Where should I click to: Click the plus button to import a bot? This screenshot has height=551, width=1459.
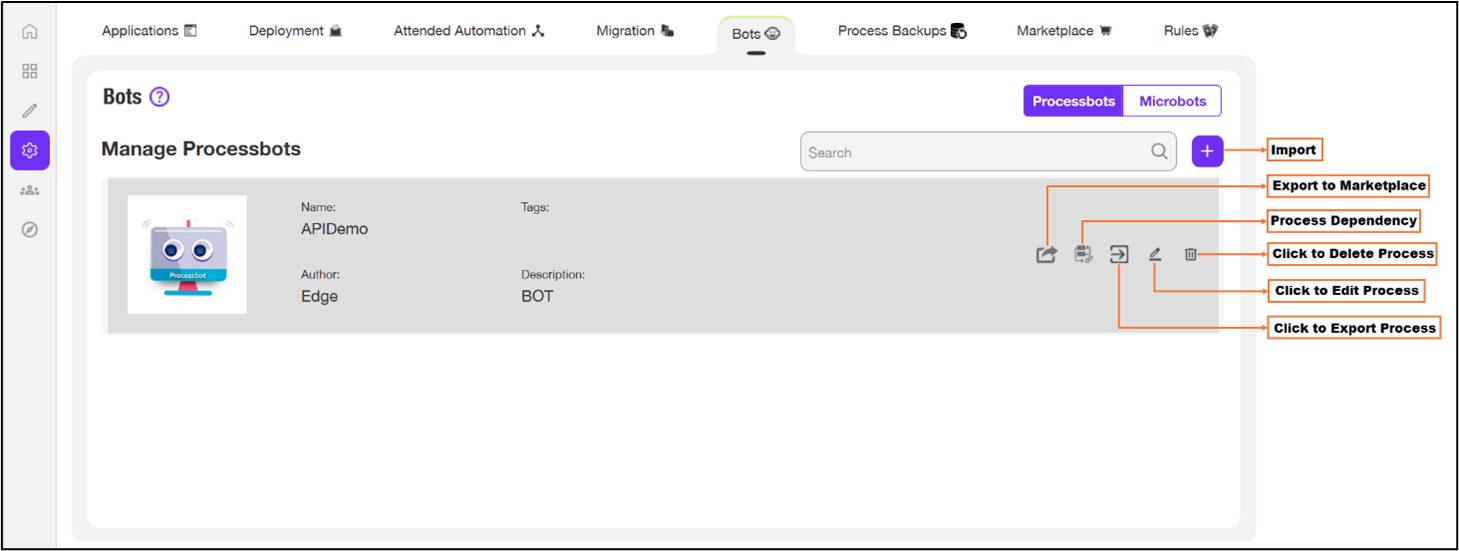point(1207,152)
